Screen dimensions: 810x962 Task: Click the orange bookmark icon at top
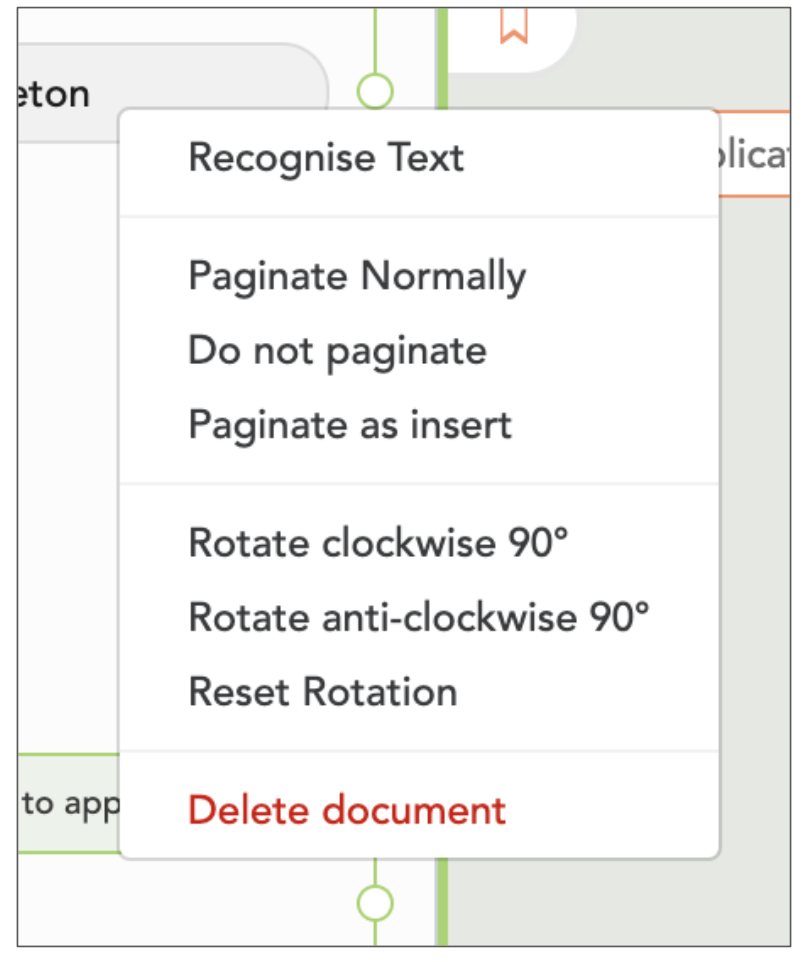click(514, 26)
